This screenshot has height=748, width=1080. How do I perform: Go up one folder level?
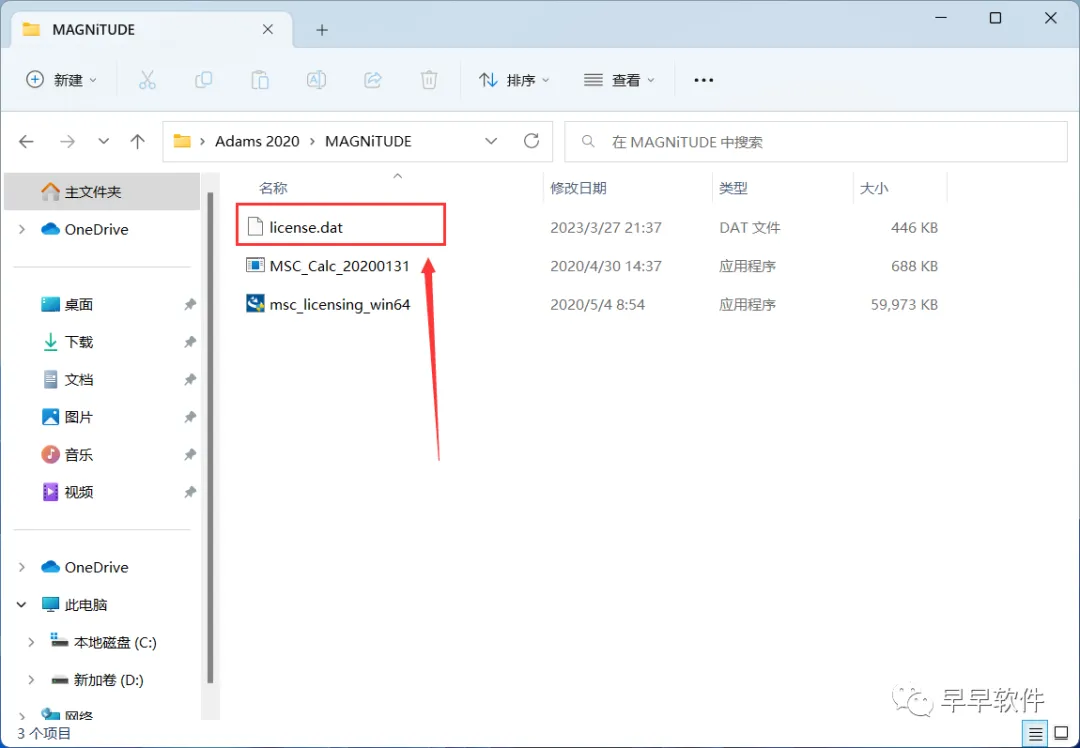138,142
